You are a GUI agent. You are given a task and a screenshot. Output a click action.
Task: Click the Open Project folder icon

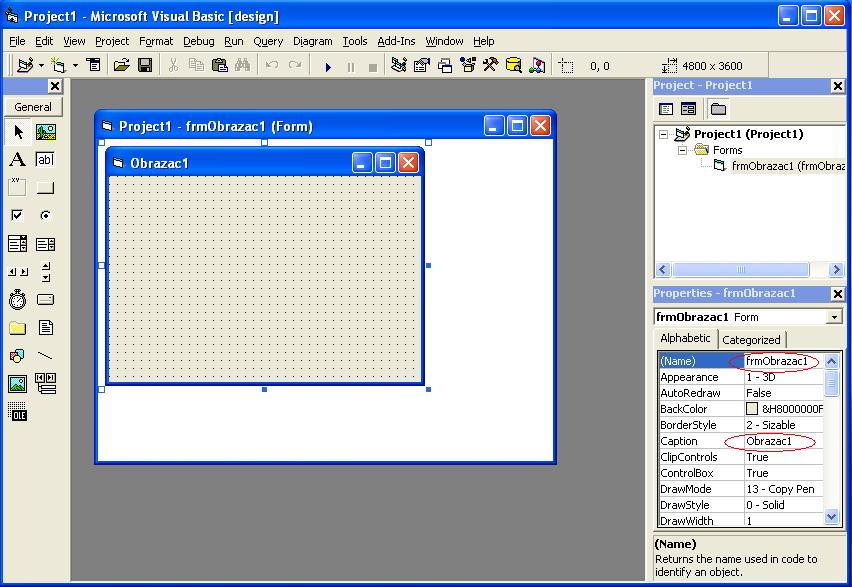pyautogui.click(x=122, y=66)
